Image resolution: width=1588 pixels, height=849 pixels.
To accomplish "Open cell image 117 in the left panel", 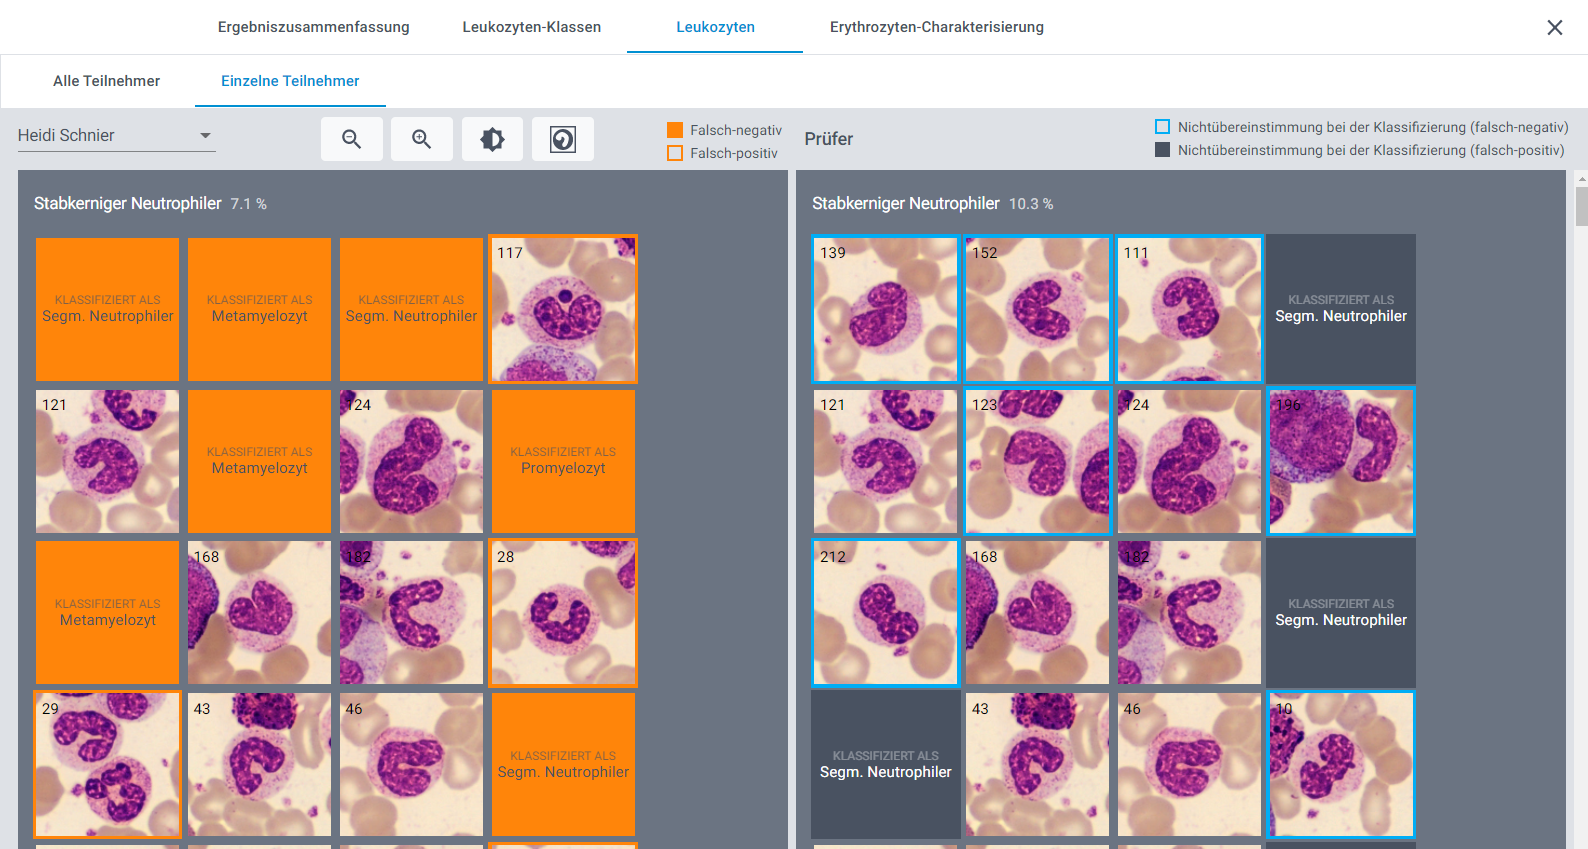I will tap(563, 309).
